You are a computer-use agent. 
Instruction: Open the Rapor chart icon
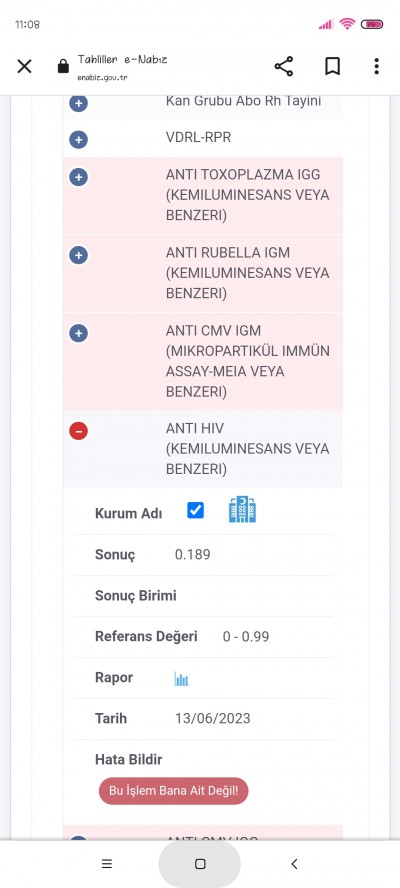(x=182, y=678)
